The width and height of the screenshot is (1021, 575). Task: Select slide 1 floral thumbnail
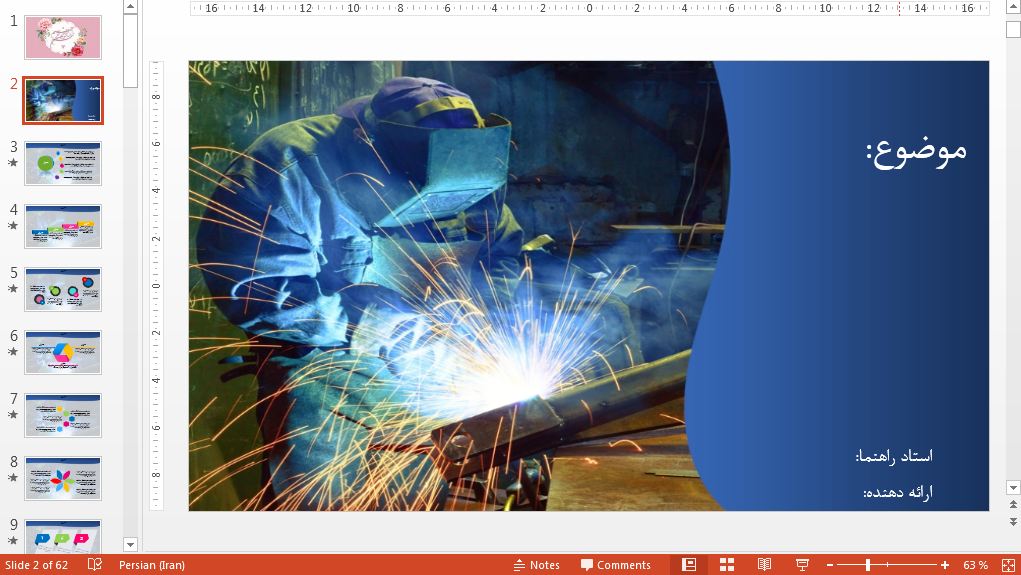click(63, 37)
